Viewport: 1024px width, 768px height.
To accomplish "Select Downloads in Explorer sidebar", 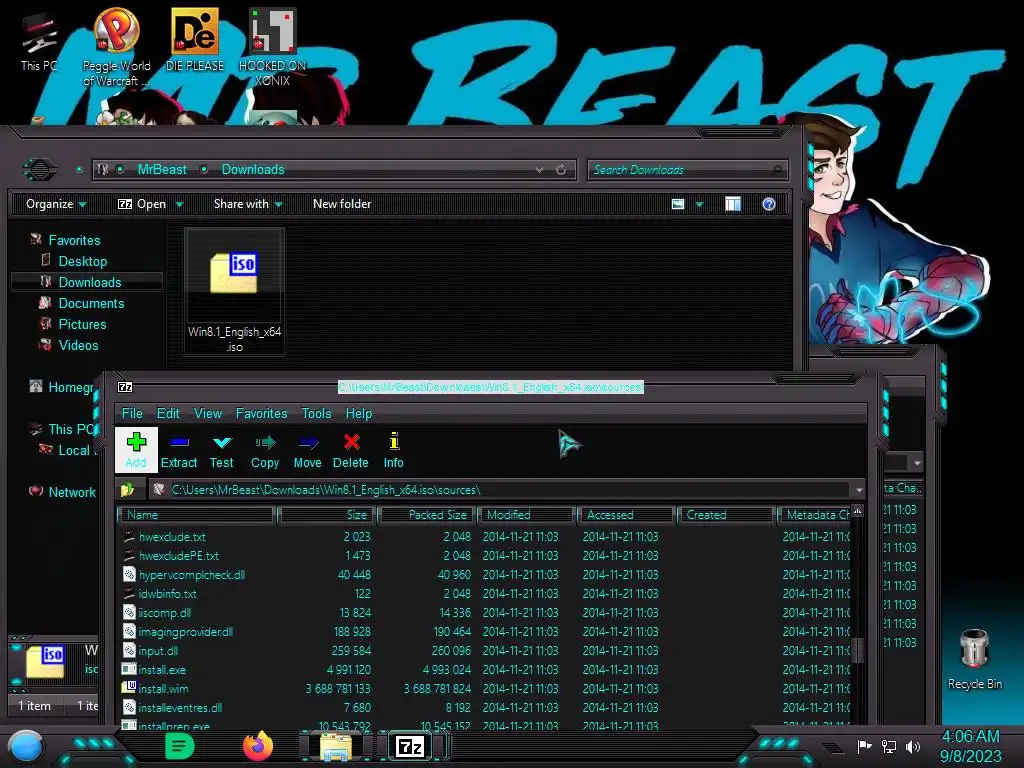I will point(89,282).
